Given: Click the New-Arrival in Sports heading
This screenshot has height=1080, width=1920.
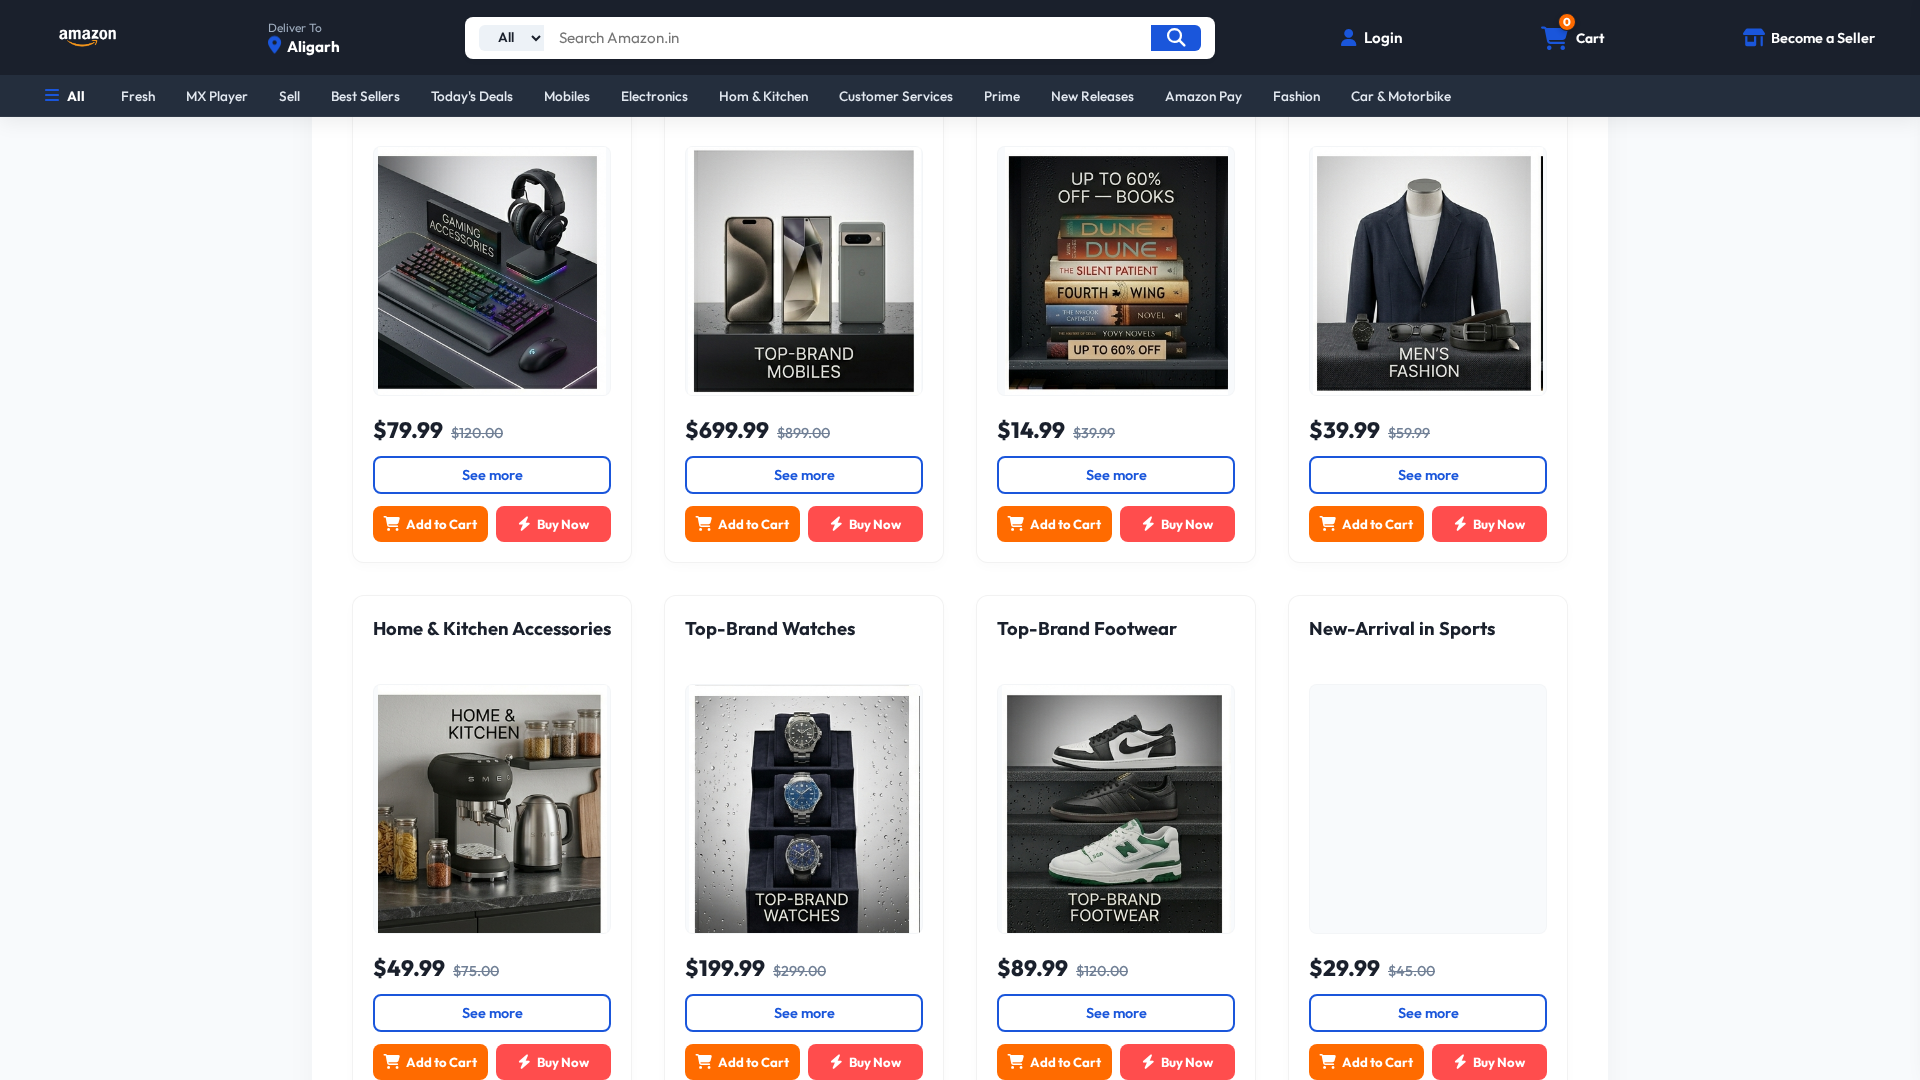Looking at the screenshot, I should 1402,629.
